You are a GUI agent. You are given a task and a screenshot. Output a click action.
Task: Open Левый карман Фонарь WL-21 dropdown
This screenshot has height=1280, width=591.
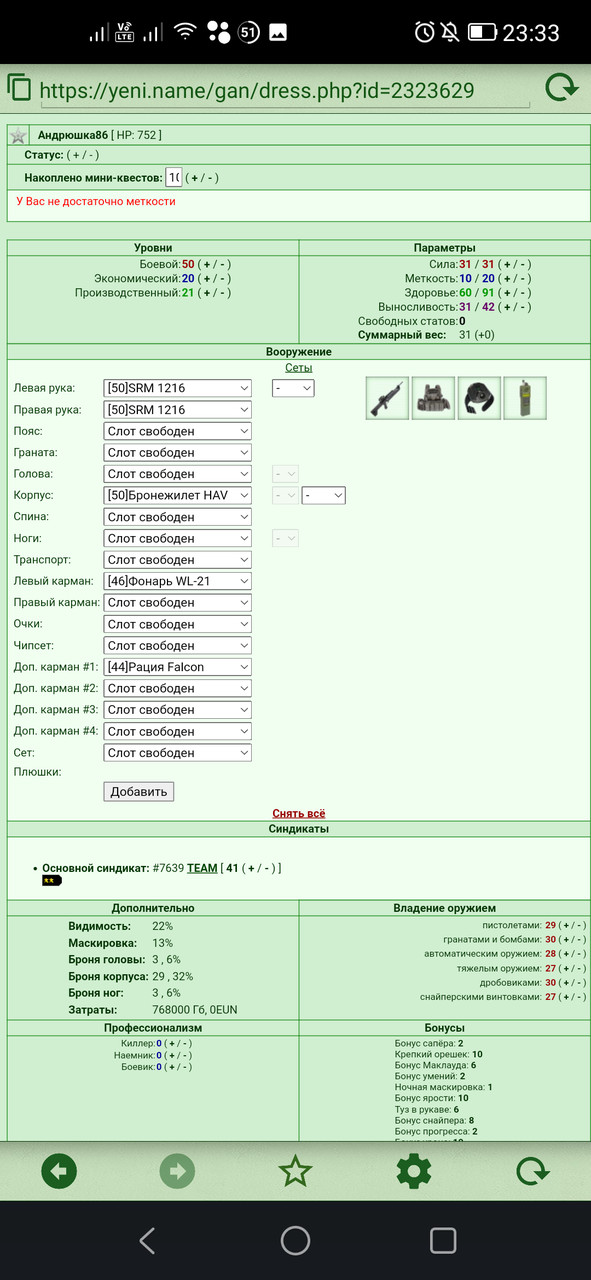click(177, 581)
